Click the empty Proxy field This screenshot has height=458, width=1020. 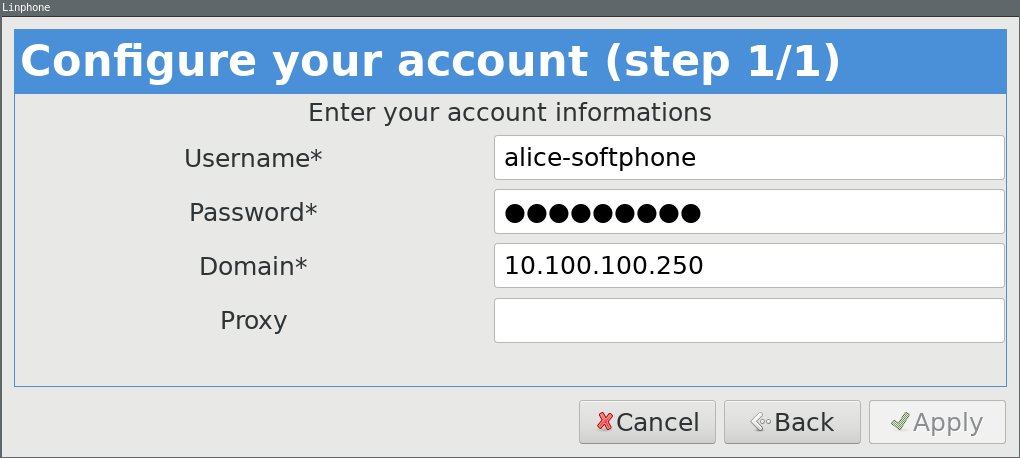point(748,320)
